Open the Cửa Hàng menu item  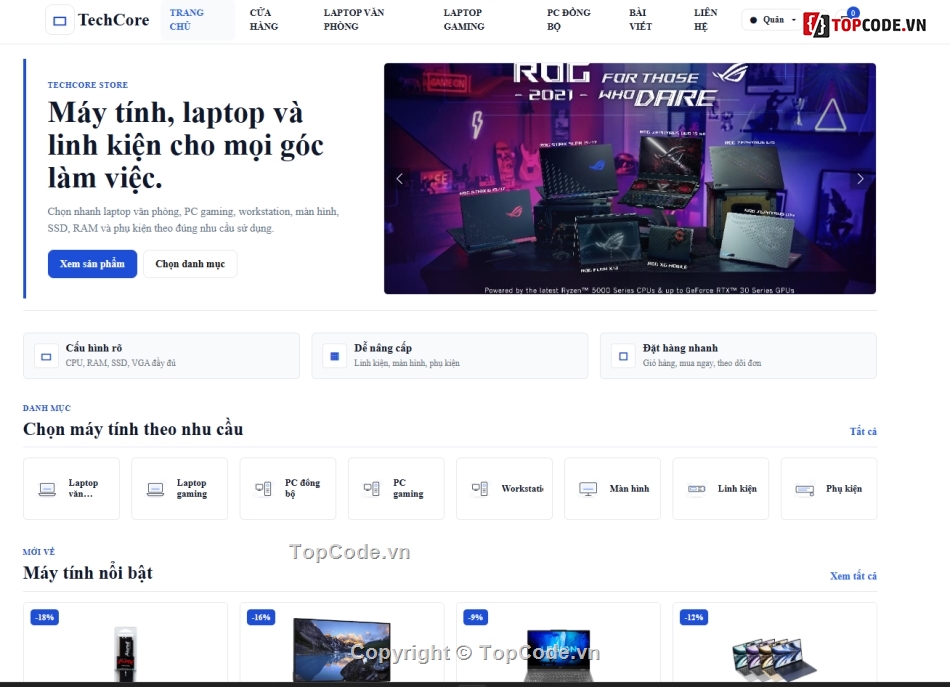tap(264, 19)
